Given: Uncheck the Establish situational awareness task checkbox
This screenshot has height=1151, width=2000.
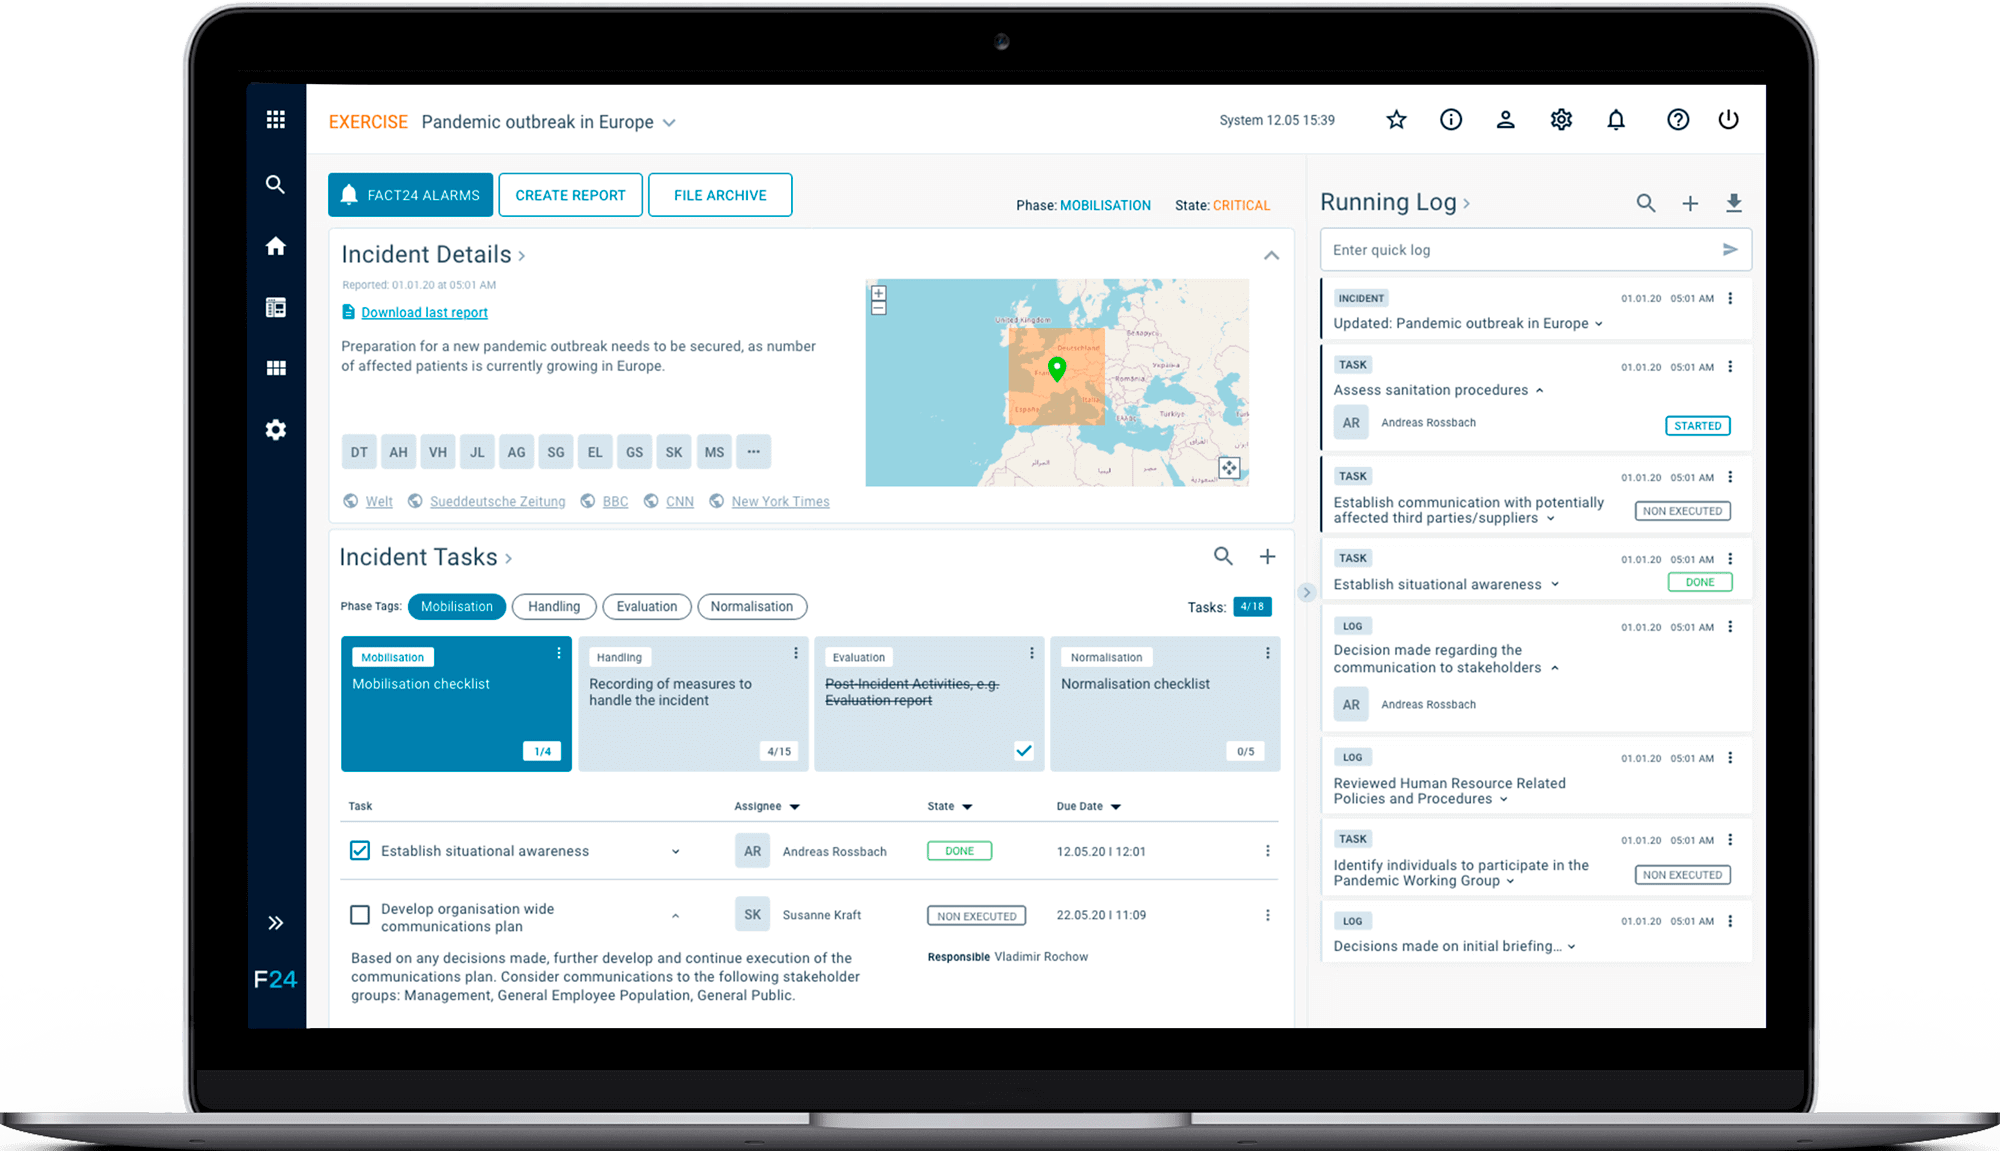Looking at the screenshot, I should click(359, 851).
